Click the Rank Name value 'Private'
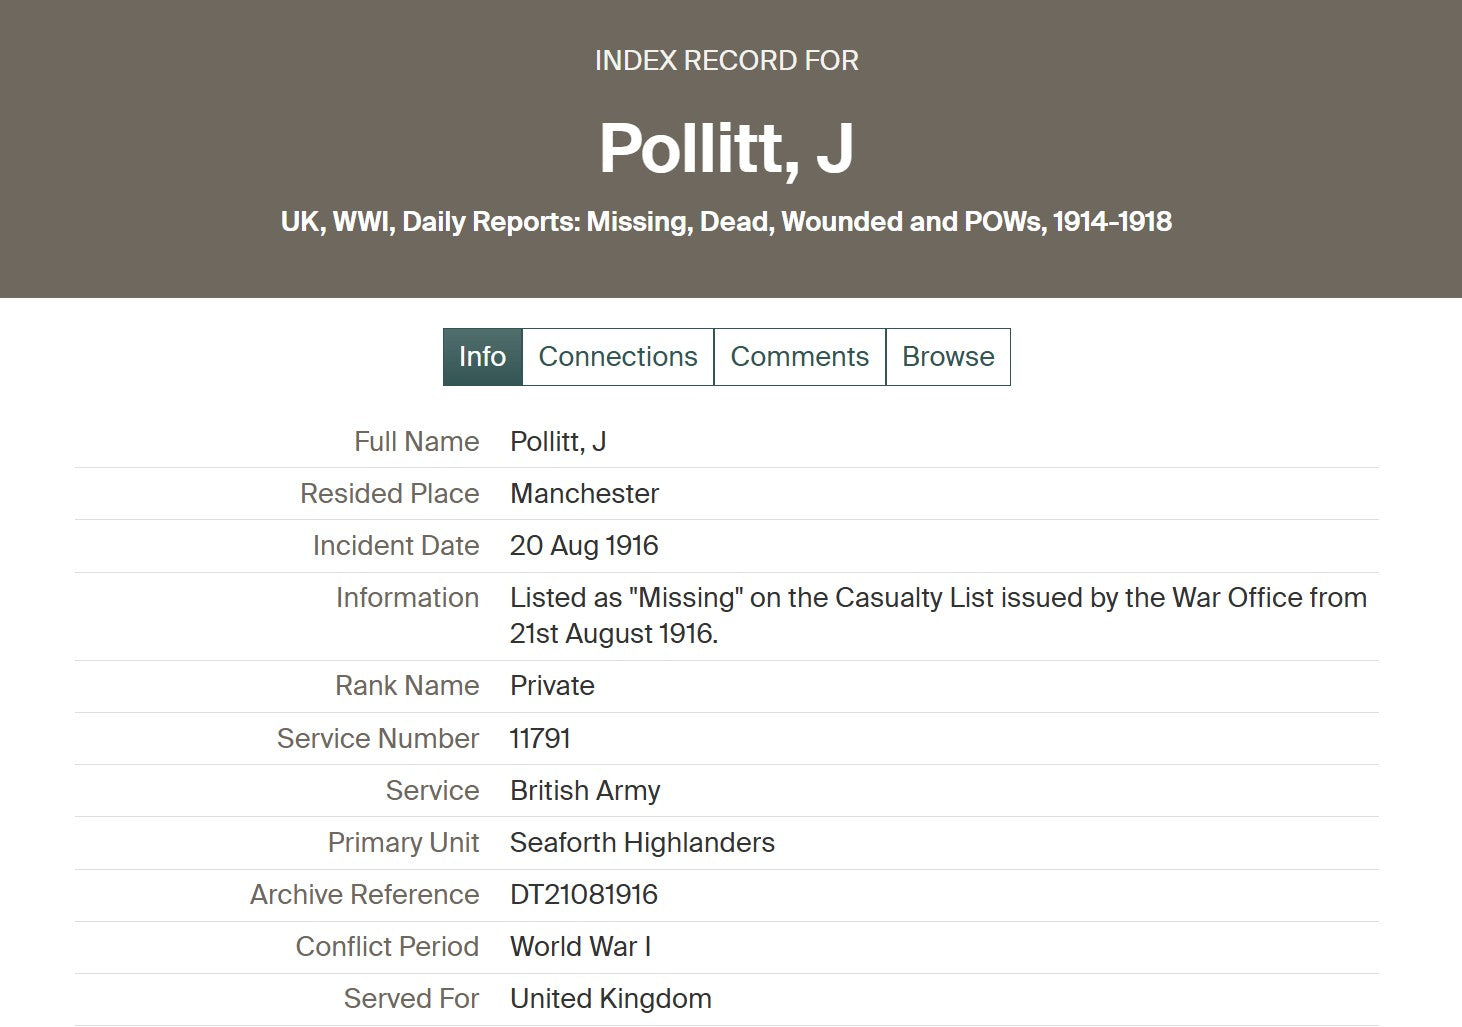Screen dimensions: 1462x1027 tap(552, 686)
